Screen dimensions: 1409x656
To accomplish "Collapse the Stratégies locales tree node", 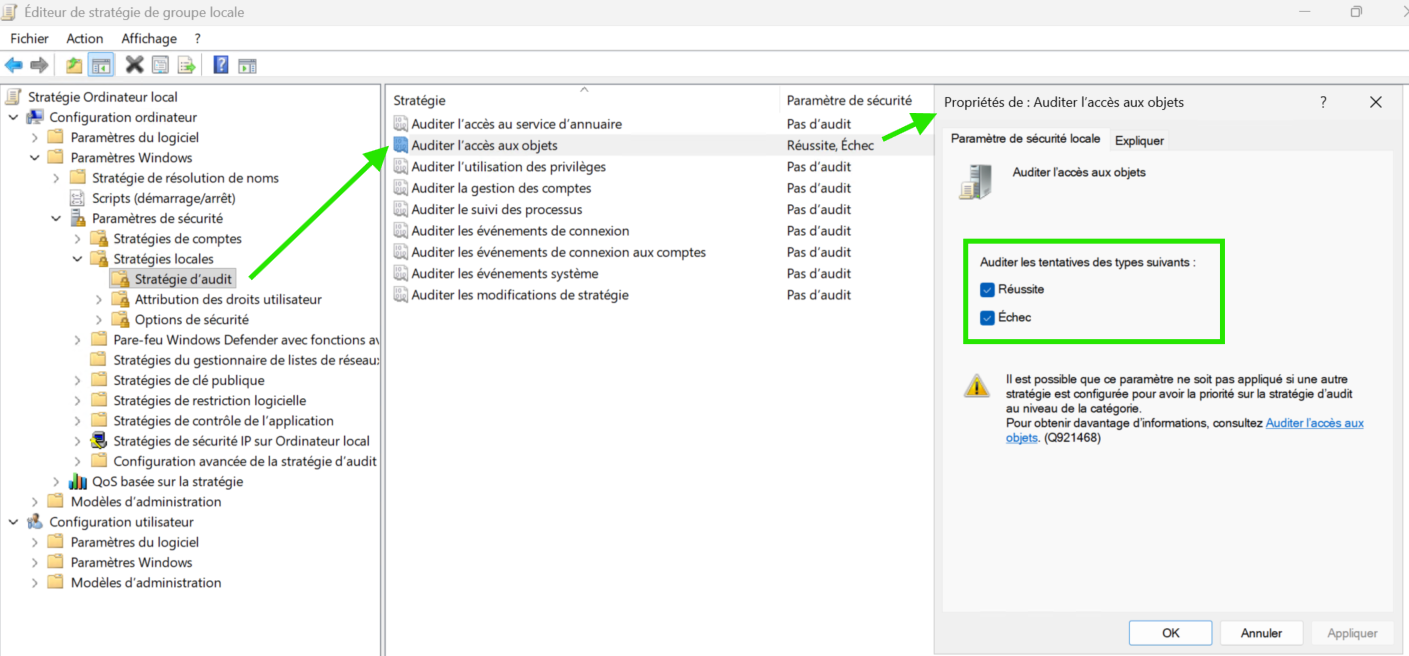I will click(x=78, y=259).
